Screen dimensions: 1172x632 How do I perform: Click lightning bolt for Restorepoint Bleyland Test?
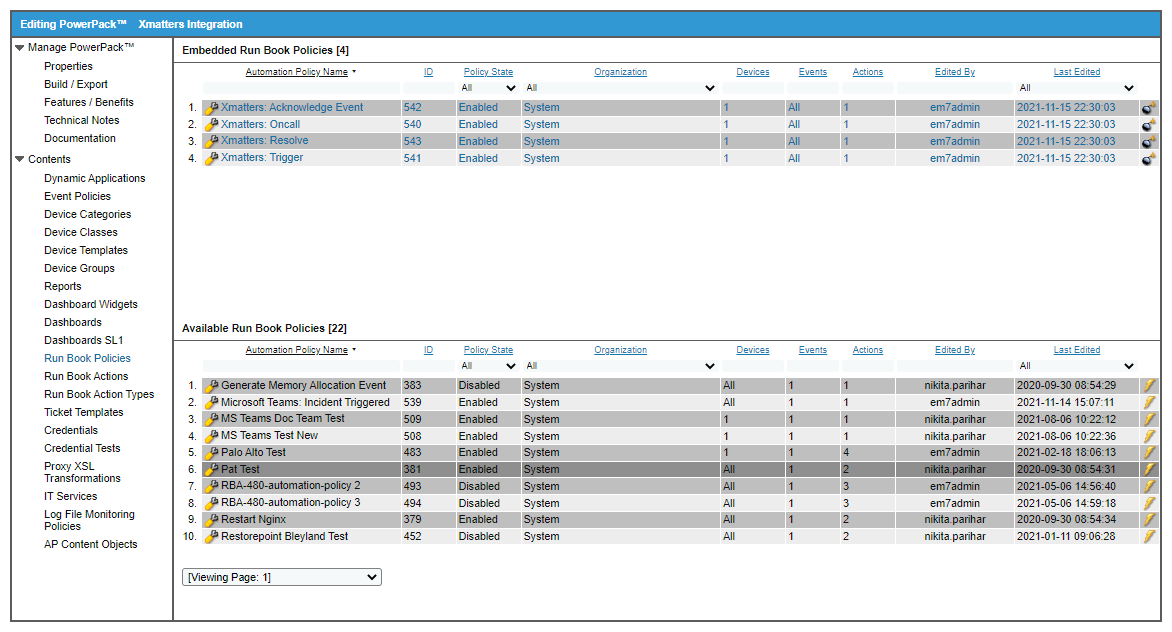[x=1150, y=537]
